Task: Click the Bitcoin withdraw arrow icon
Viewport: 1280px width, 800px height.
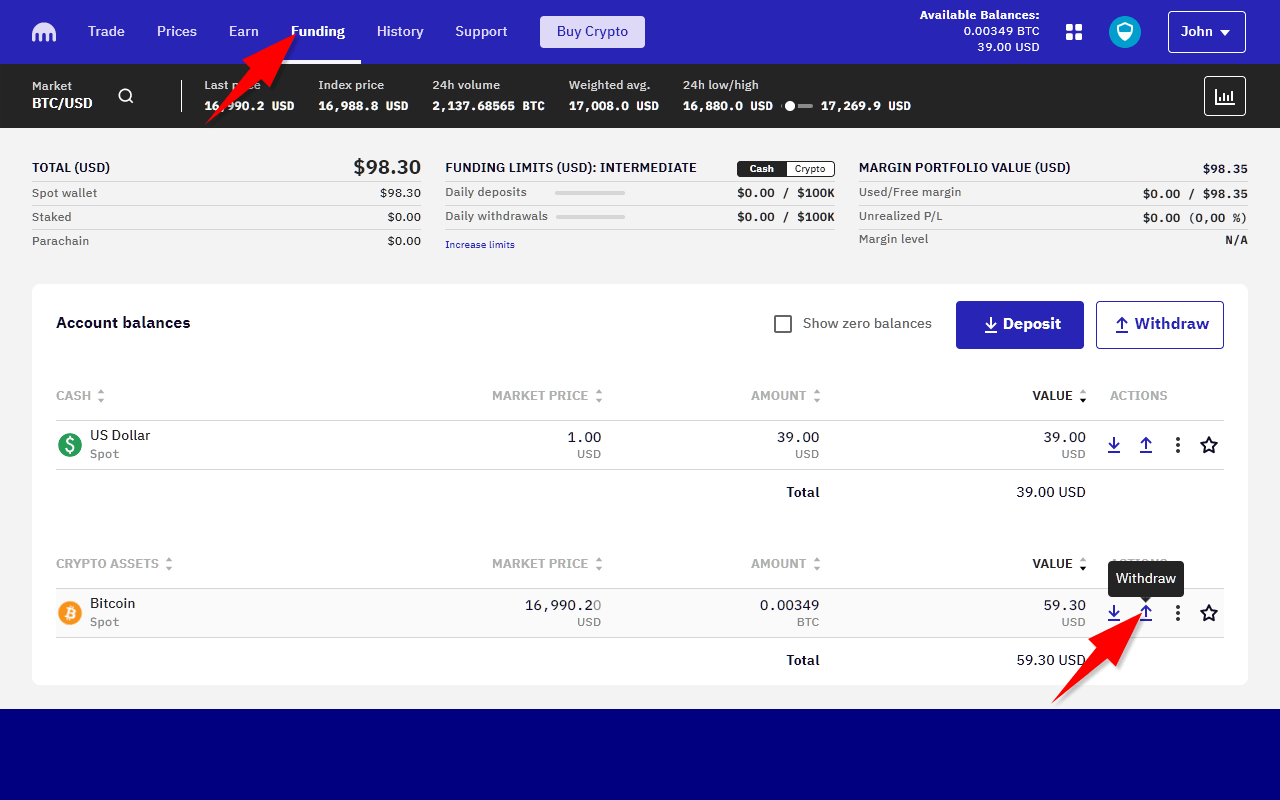Action: 1146,613
